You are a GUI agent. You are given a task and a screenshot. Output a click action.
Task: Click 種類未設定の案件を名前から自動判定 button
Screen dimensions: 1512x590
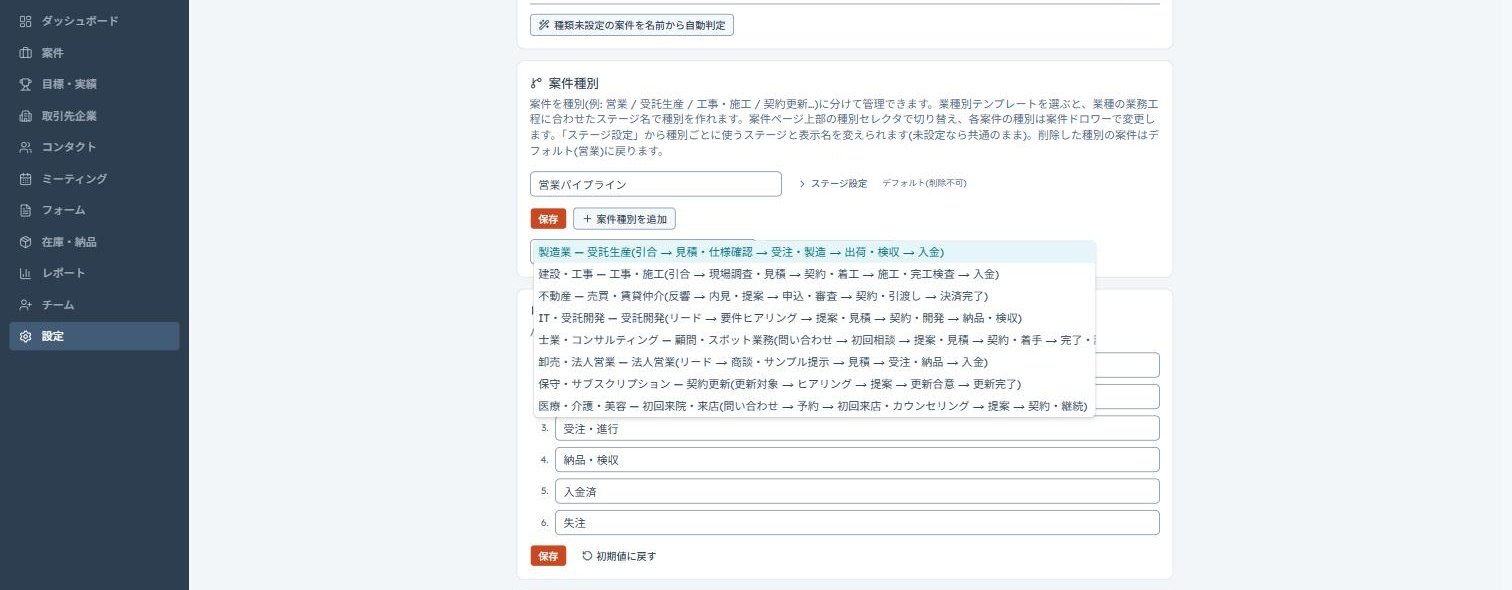pos(632,25)
